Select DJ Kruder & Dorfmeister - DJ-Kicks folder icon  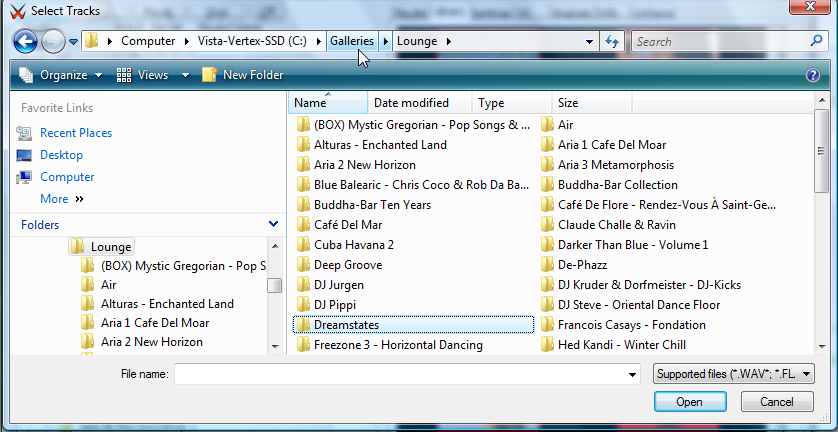click(x=547, y=285)
